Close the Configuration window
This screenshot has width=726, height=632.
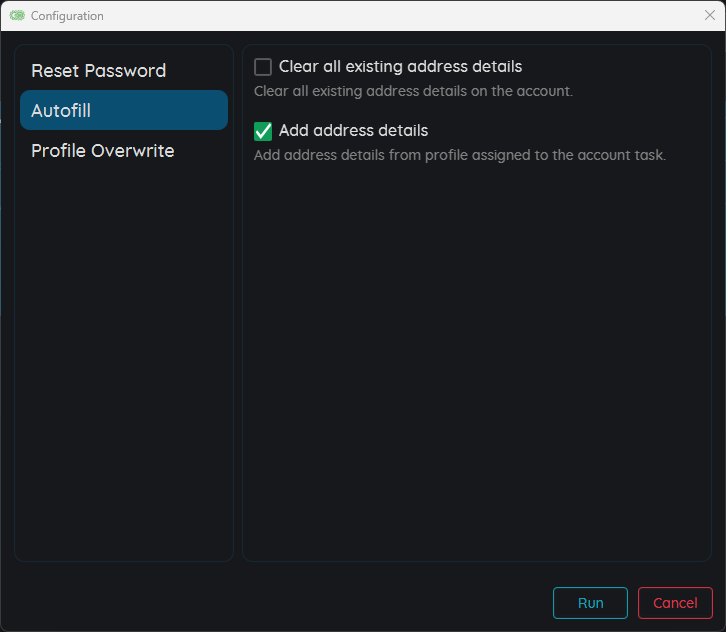[x=710, y=15]
